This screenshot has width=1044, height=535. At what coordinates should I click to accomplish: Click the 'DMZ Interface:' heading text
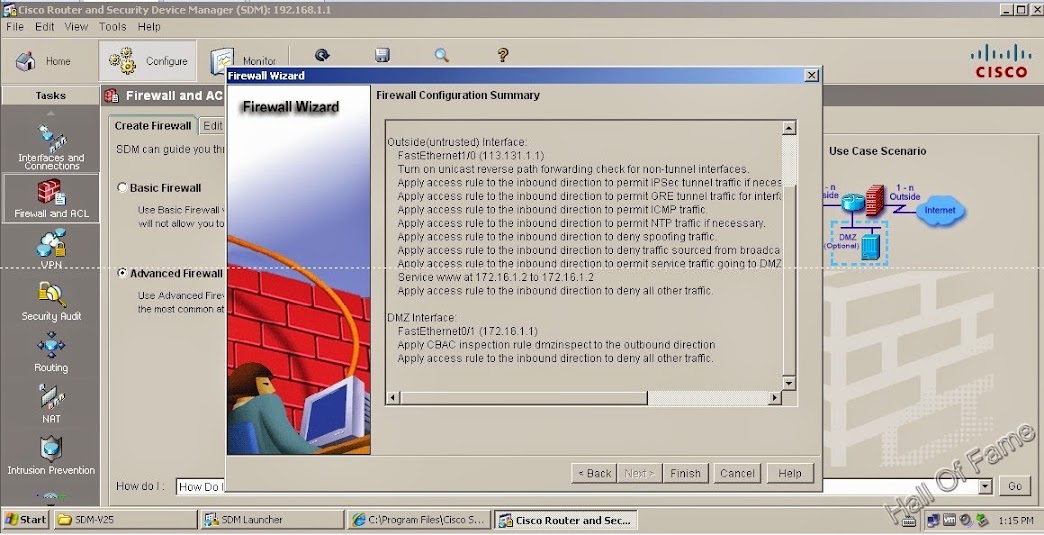point(421,317)
